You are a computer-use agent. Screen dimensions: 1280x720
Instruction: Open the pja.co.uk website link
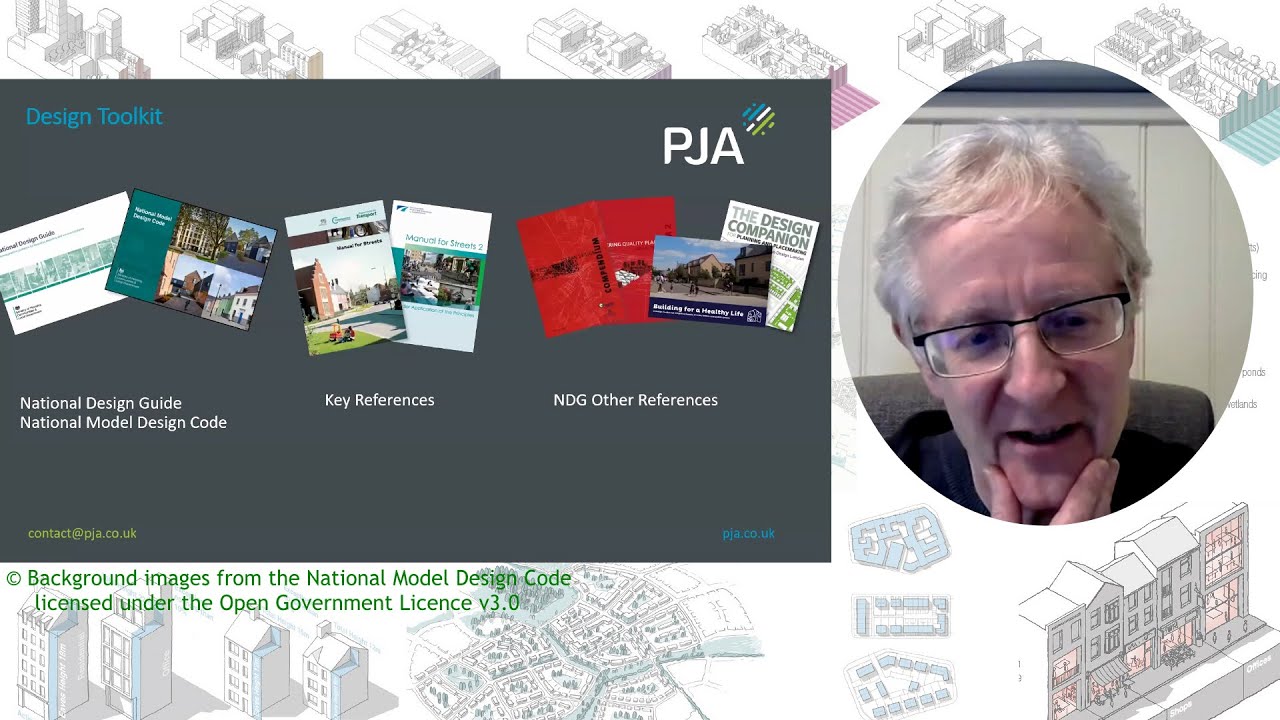tap(750, 533)
